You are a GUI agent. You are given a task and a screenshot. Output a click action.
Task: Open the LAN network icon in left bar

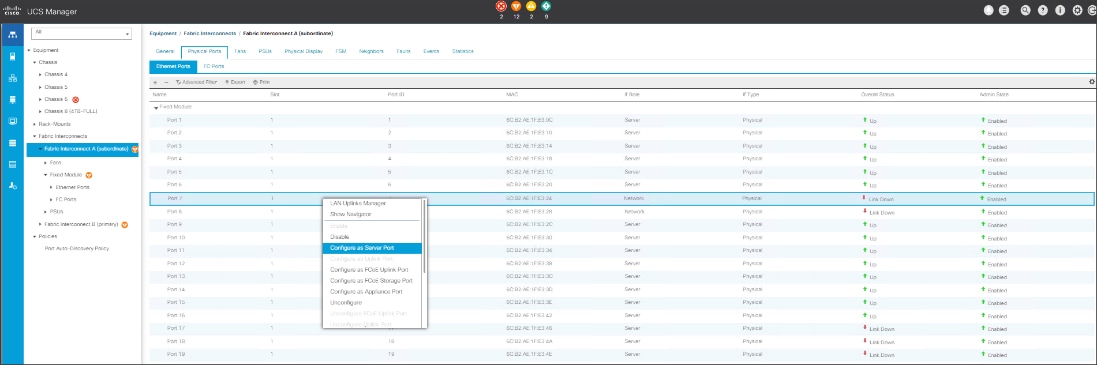pyautogui.click(x=12, y=78)
